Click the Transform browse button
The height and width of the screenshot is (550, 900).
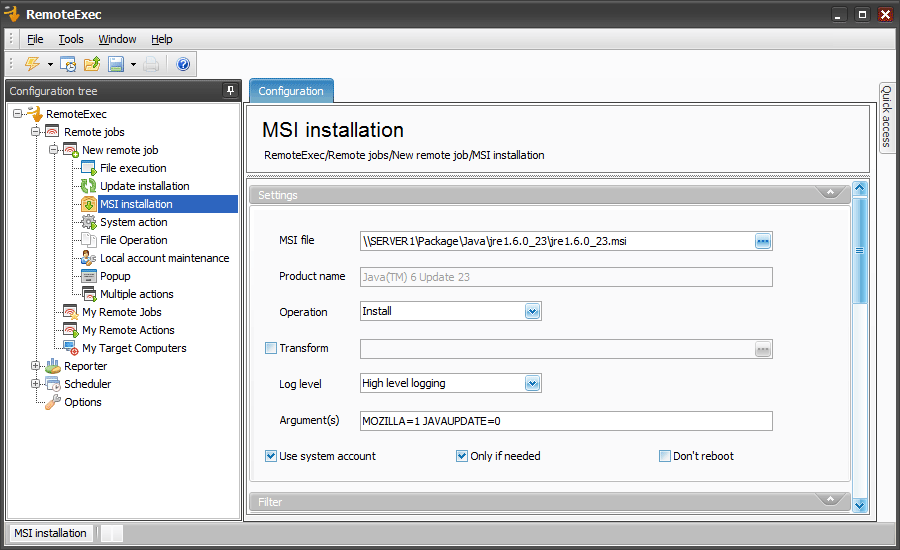point(763,349)
